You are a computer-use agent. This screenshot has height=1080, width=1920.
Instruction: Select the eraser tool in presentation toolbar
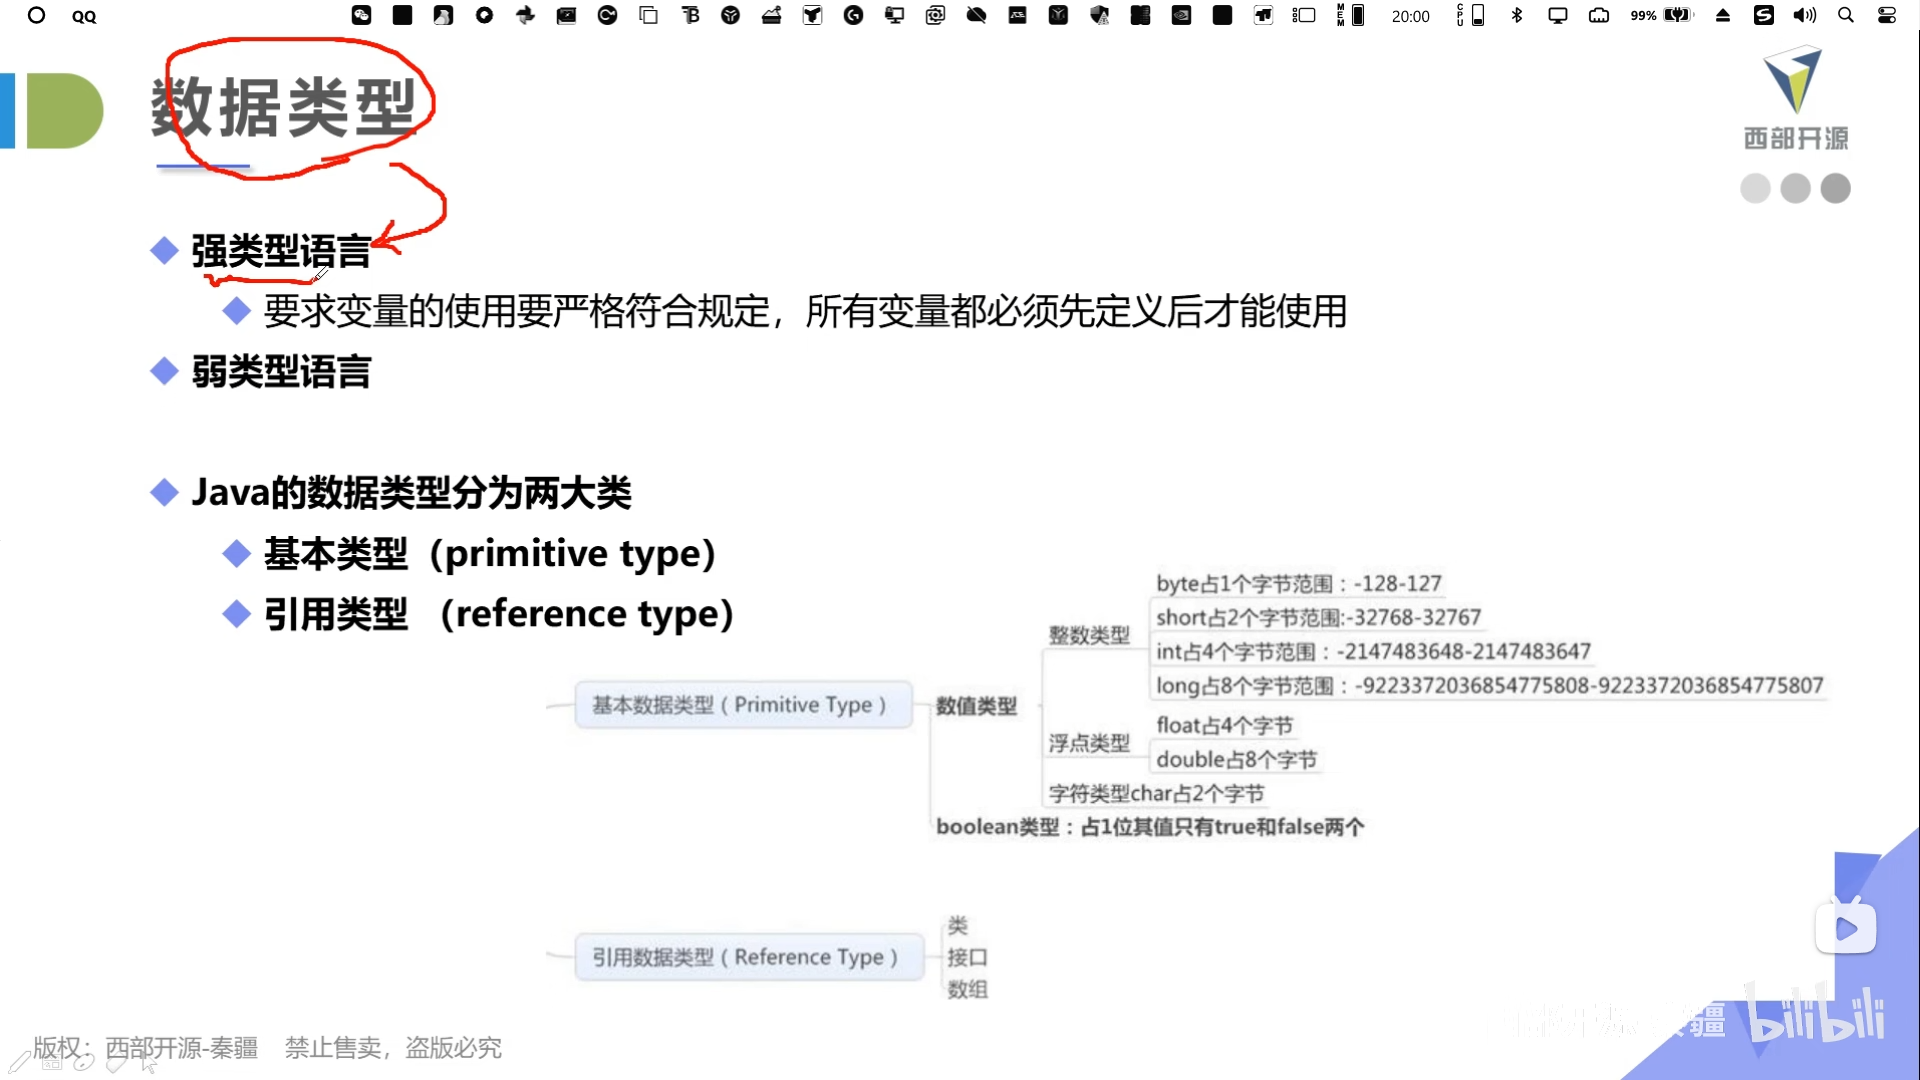[x=116, y=1063]
